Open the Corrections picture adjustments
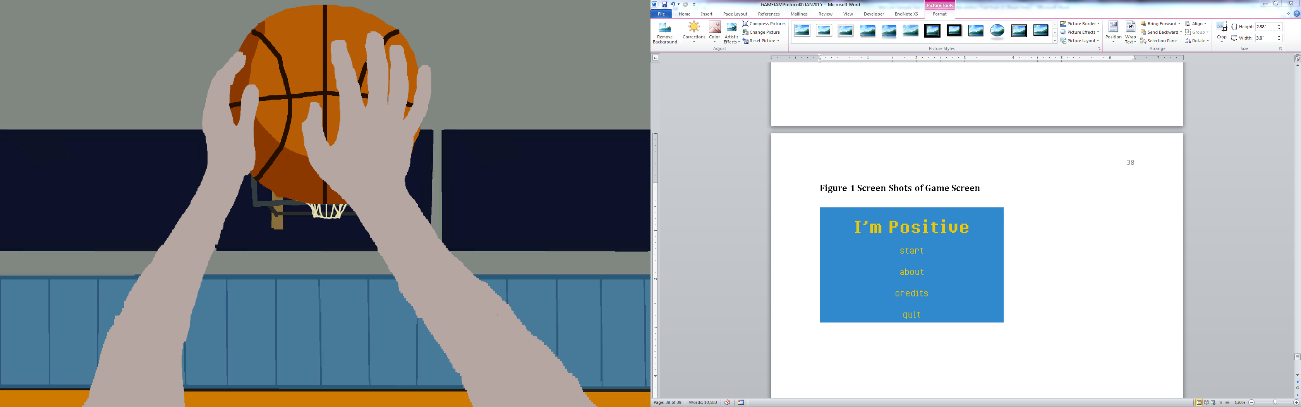The width and height of the screenshot is (1301, 407). [694, 32]
